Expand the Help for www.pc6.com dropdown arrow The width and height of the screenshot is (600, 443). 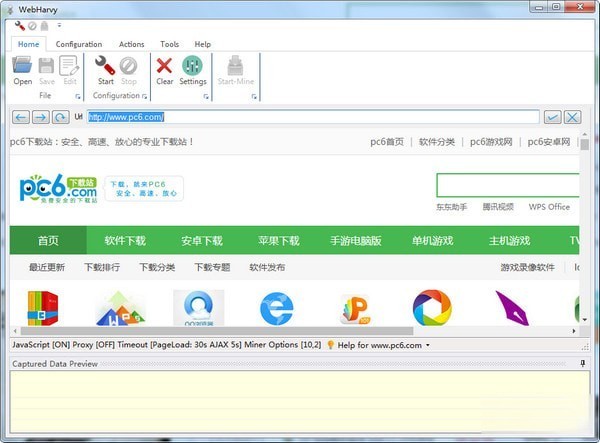(x=428, y=345)
